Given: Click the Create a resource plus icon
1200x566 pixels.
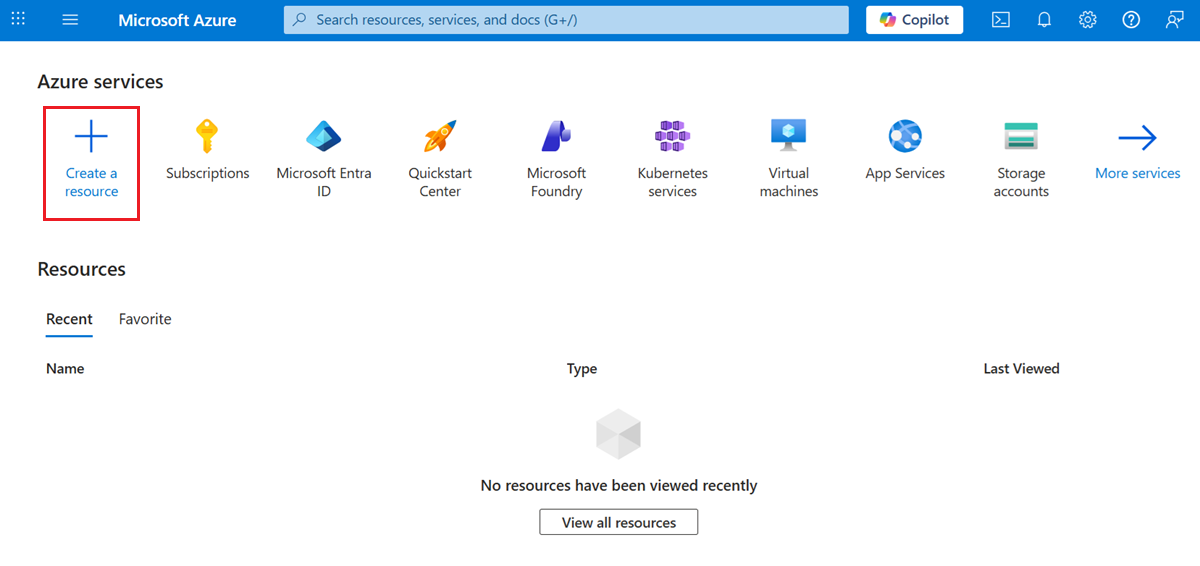Looking at the screenshot, I should pyautogui.click(x=91, y=137).
